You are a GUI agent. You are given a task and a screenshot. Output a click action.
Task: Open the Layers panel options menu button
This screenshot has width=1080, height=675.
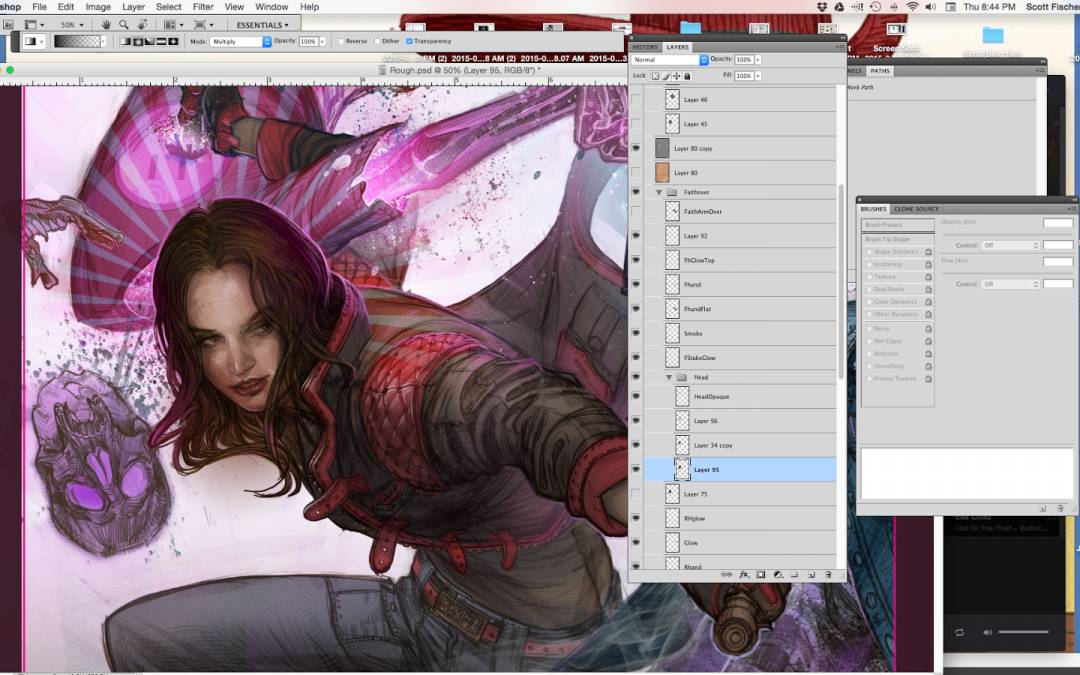[840, 47]
